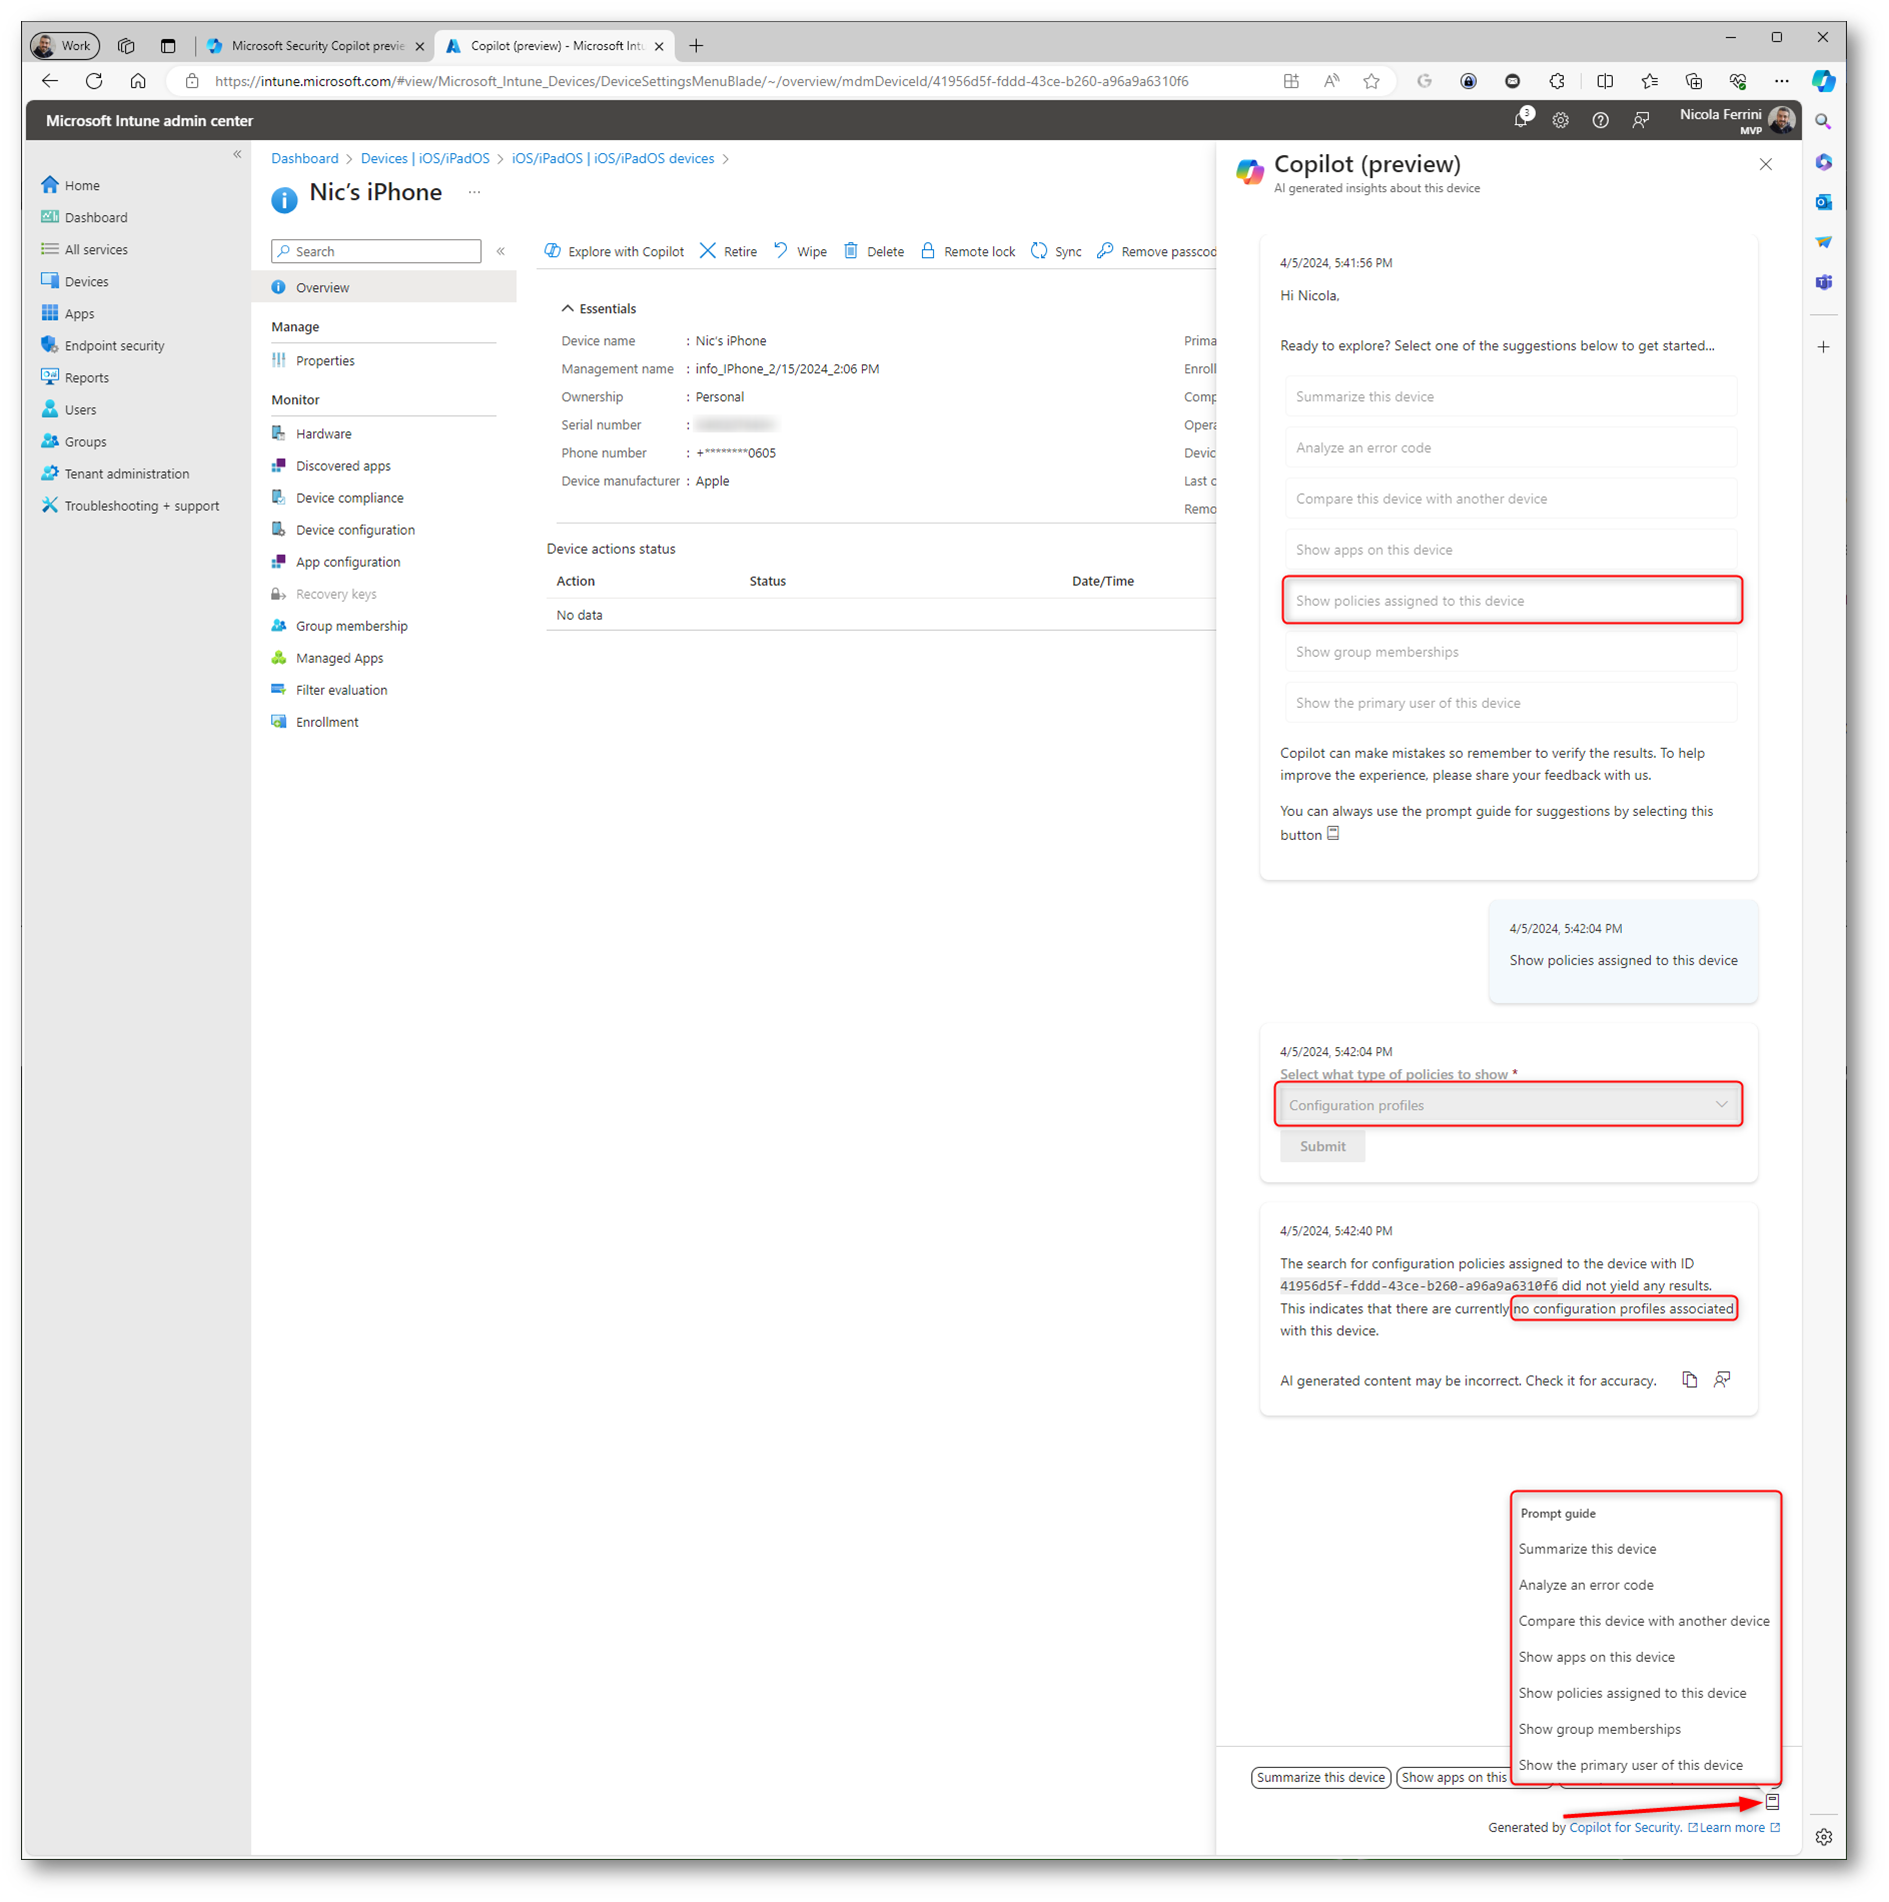Collapse the Essentials section
The image size is (1889, 1902).
(x=598, y=309)
